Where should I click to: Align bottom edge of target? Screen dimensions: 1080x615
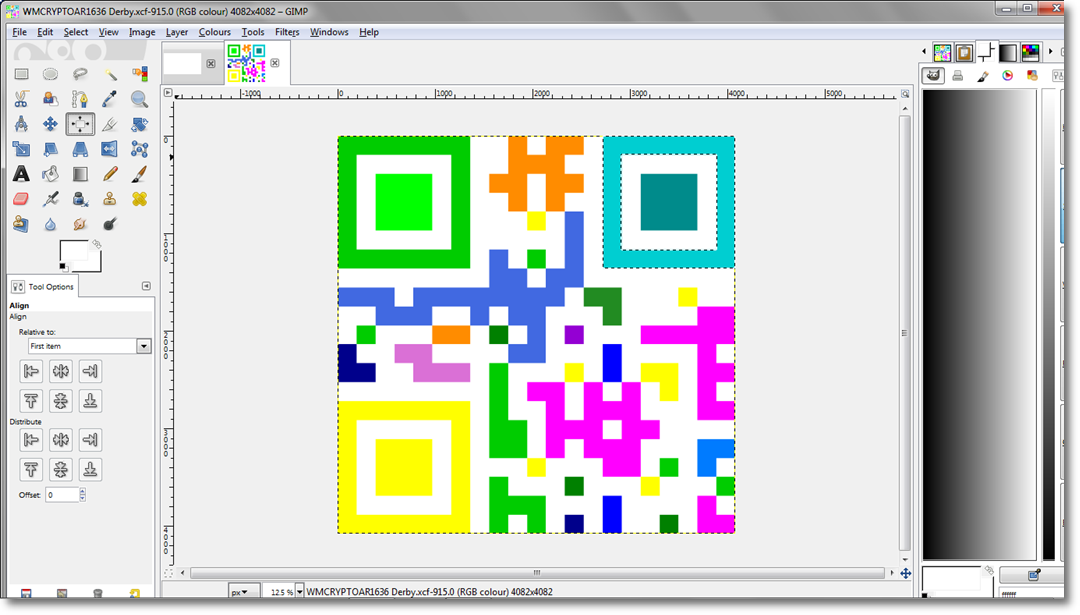[90, 401]
